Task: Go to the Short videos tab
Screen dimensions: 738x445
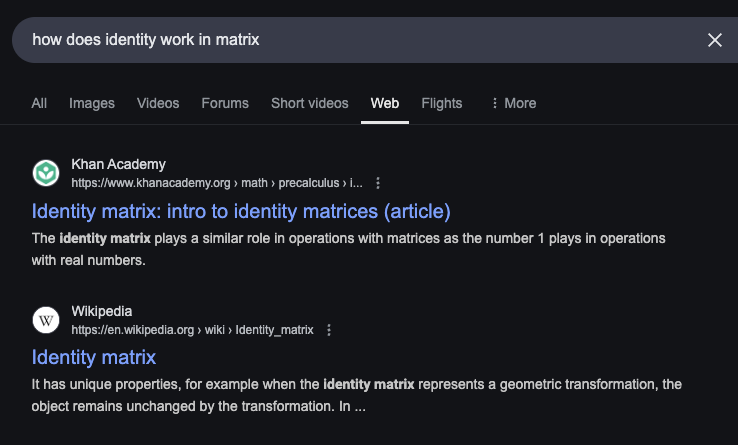Action: (x=310, y=103)
